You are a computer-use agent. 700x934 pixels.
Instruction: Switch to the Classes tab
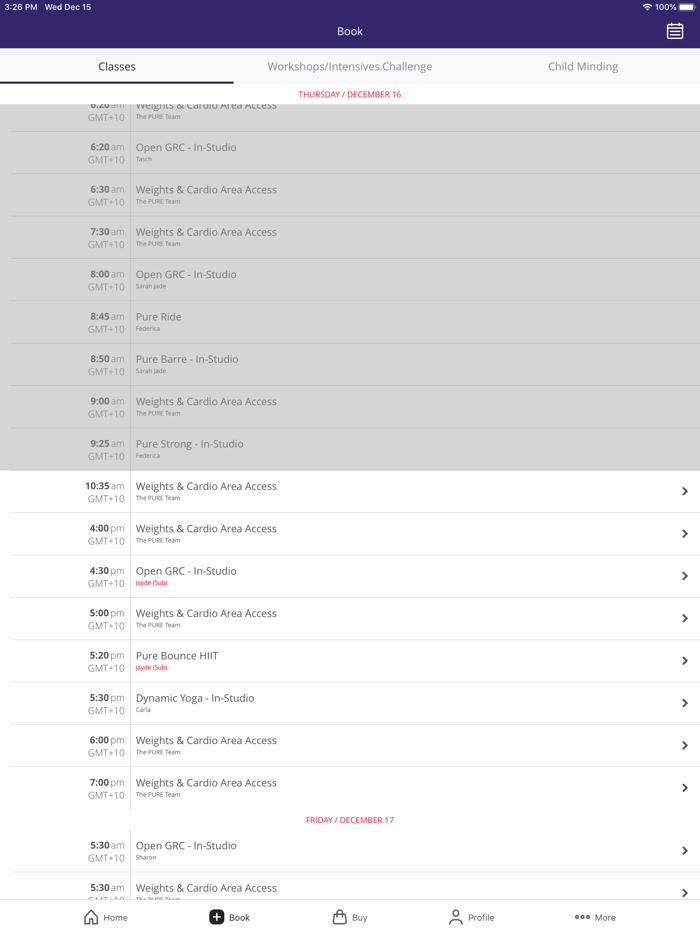pyautogui.click(x=117, y=66)
